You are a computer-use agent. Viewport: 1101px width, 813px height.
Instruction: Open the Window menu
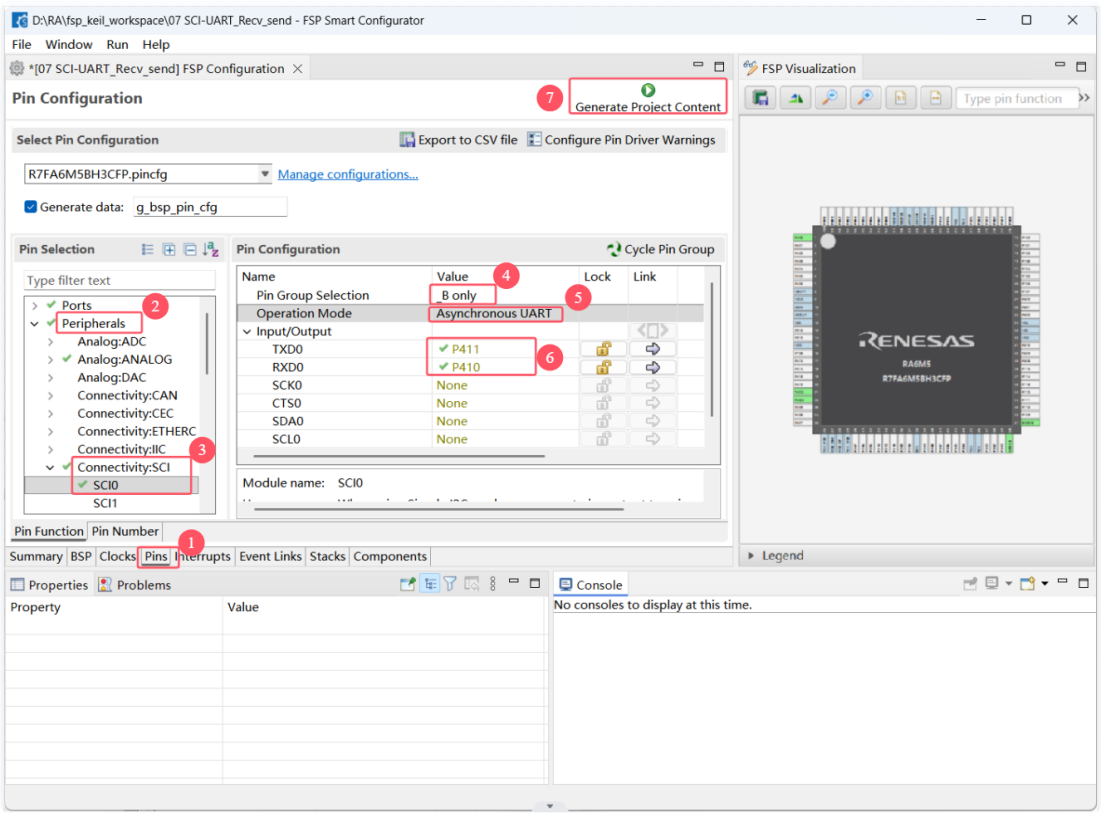(x=69, y=44)
